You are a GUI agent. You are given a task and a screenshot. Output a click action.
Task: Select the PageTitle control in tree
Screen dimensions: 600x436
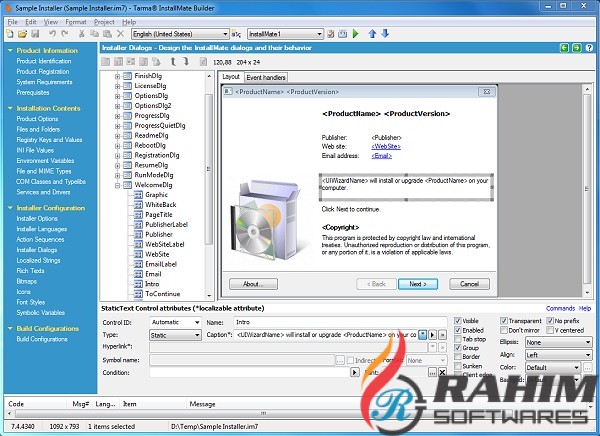point(159,215)
